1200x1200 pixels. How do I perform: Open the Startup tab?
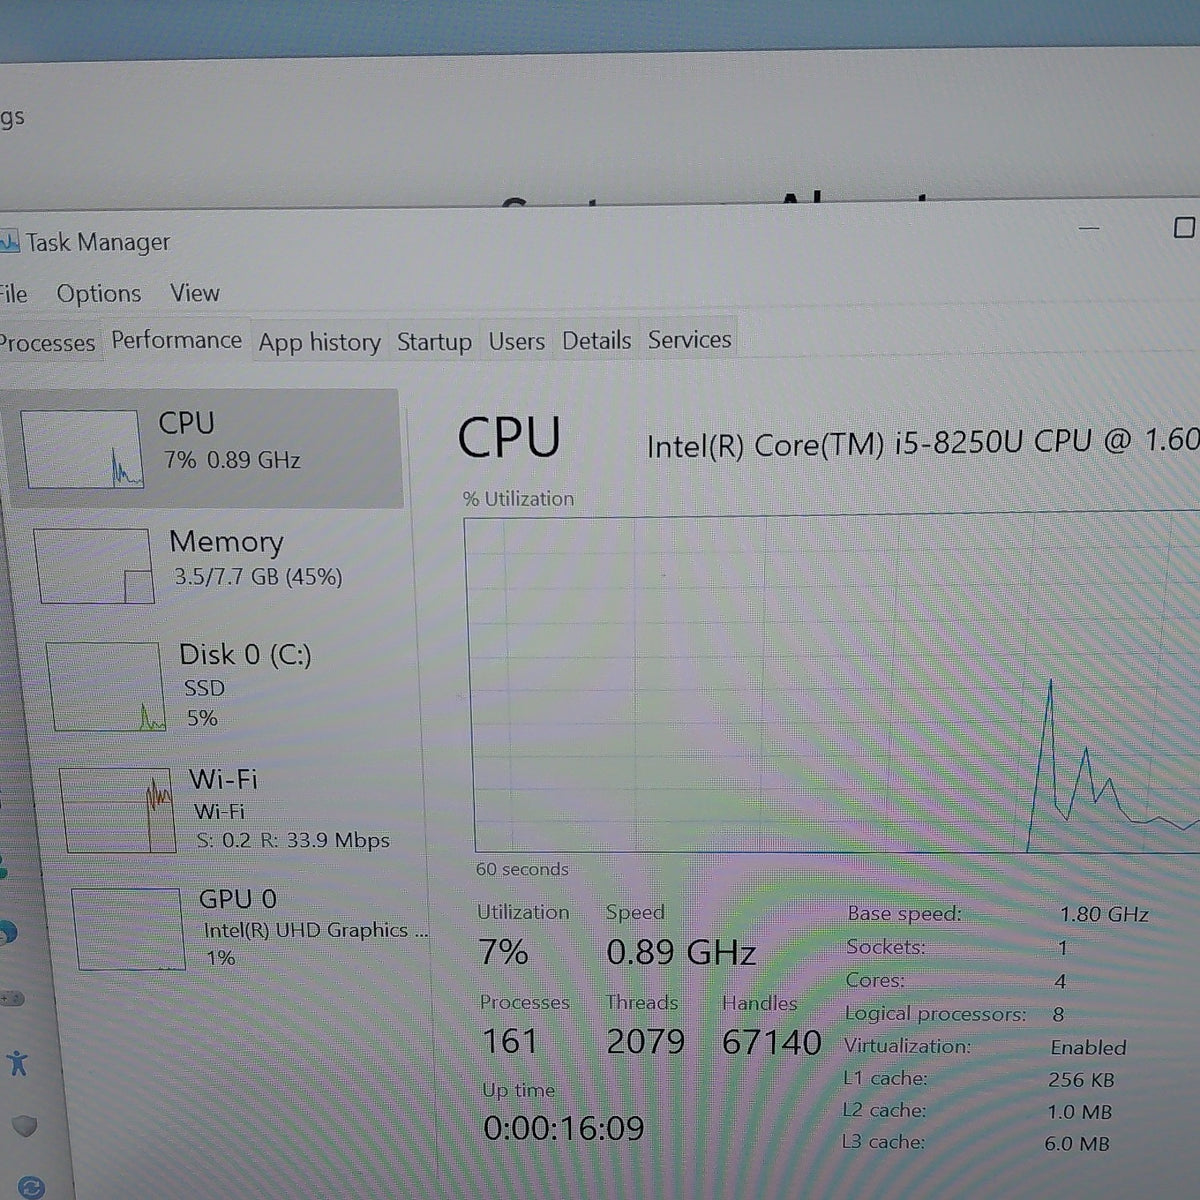pos(434,342)
